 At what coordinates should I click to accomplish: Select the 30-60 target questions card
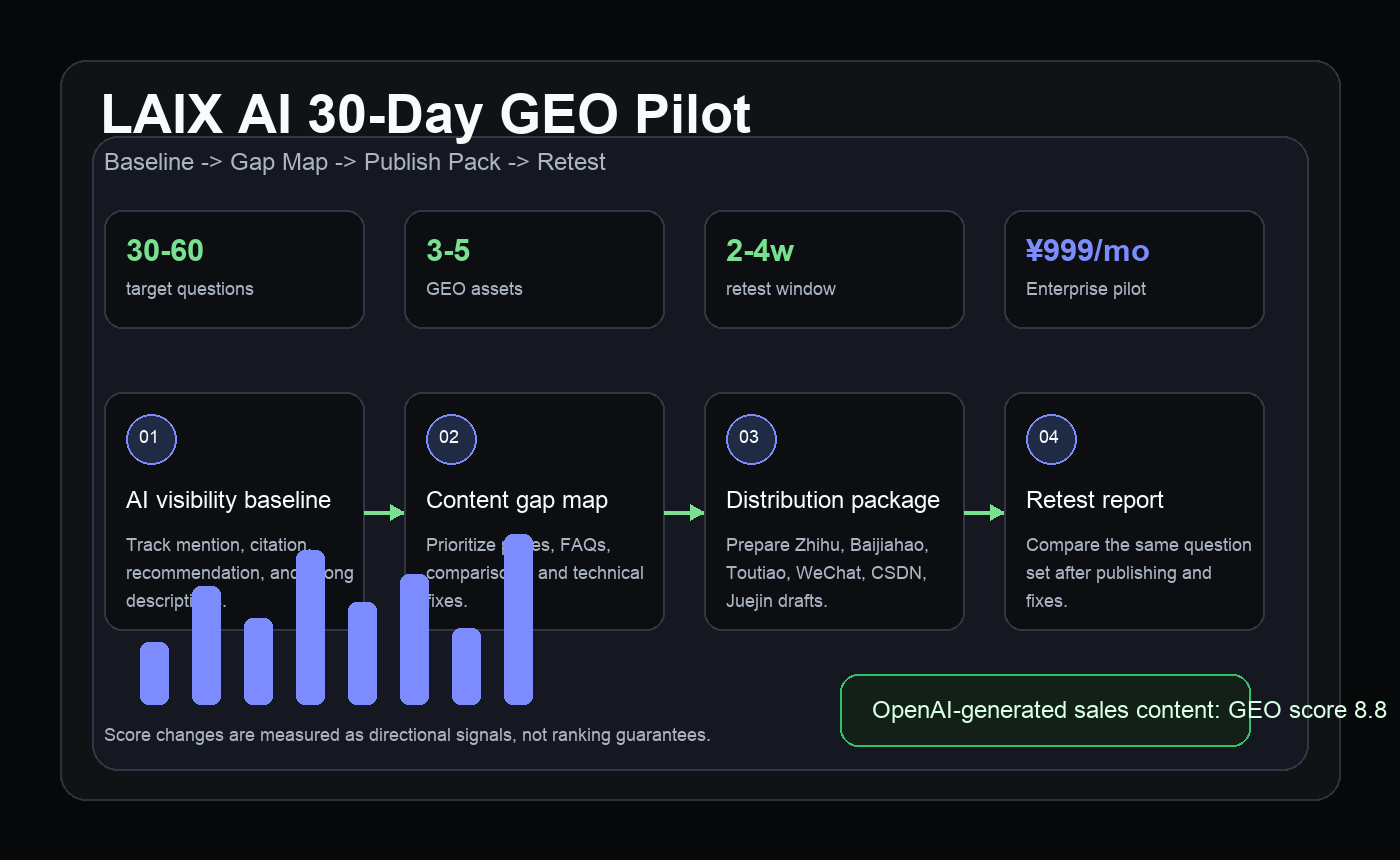(234, 269)
